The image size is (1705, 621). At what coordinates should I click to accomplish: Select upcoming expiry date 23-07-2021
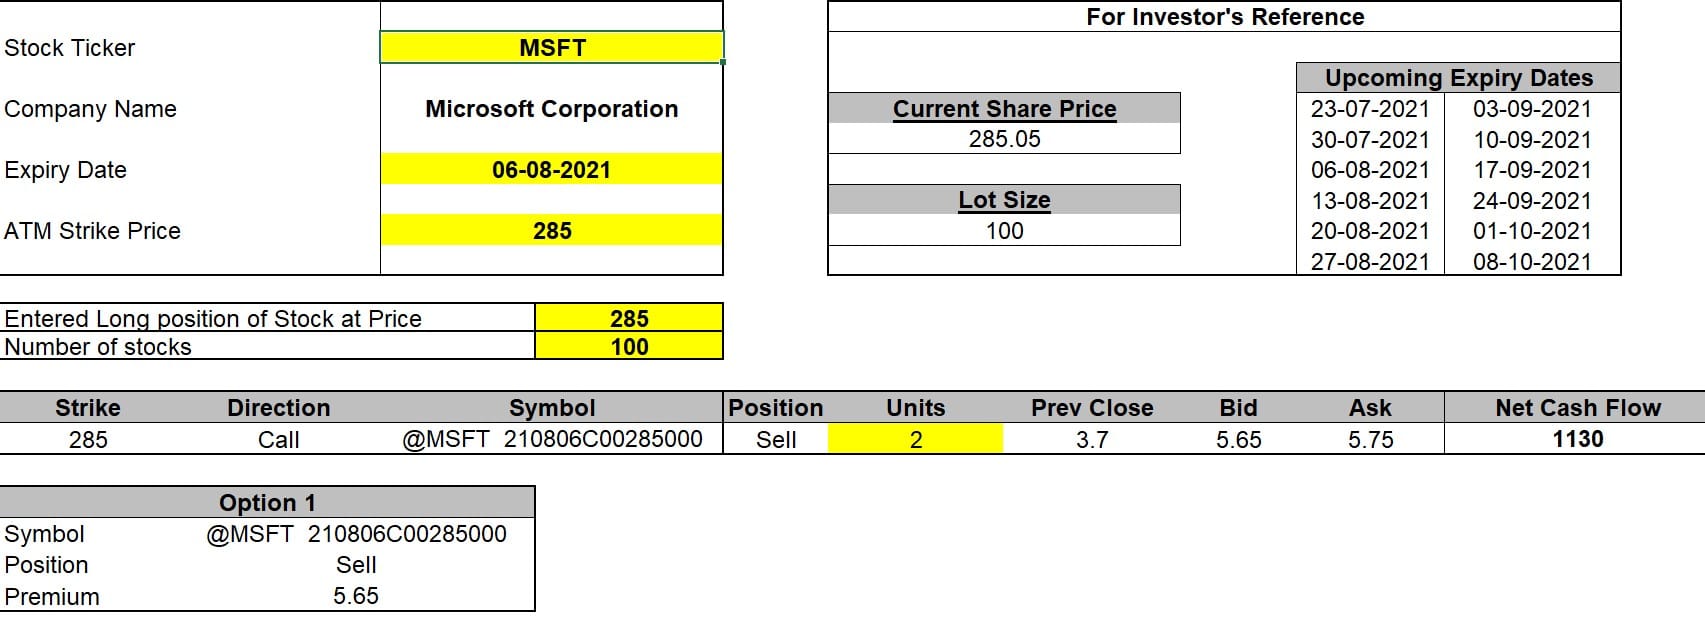[1370, 109]
